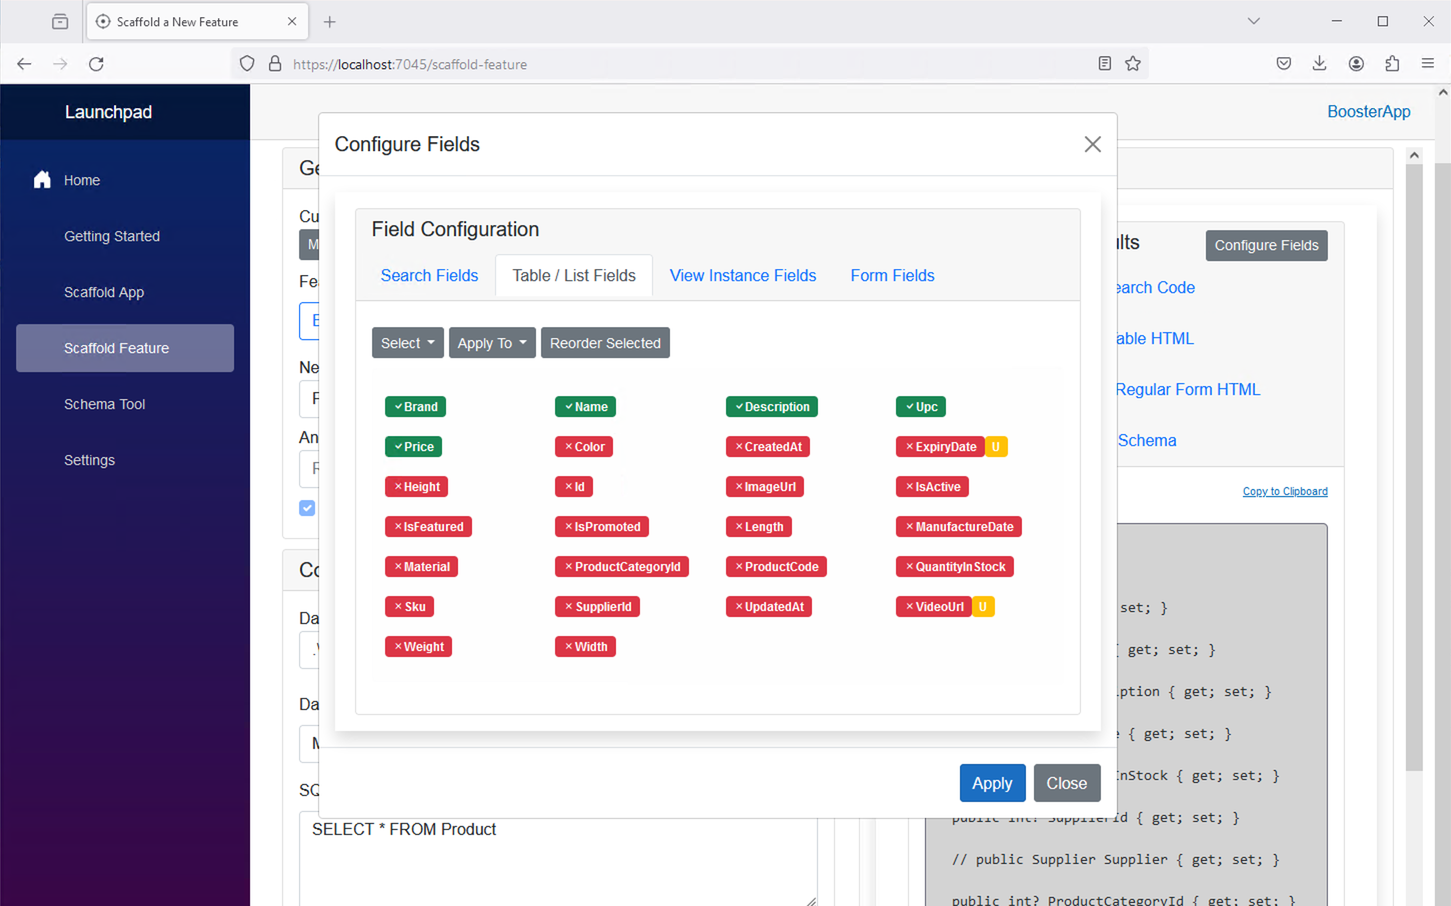Screen dimensions: 1451x906
Task: Switch to View Instance Fields tab
Action: (x=743, y=276)
